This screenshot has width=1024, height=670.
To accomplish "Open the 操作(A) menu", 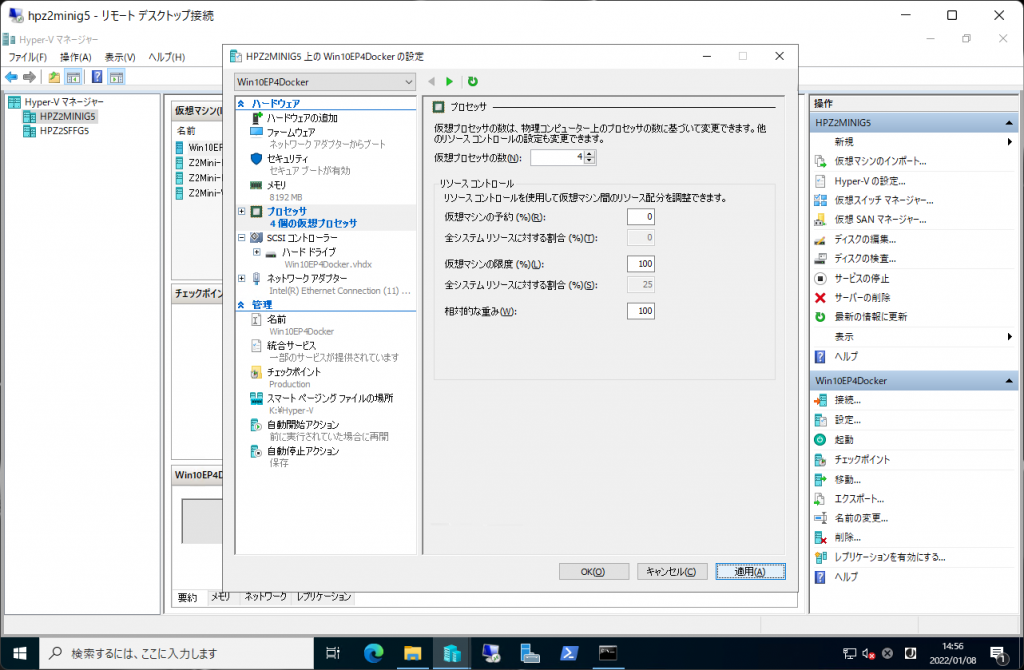I will click(x=76, y=57).
